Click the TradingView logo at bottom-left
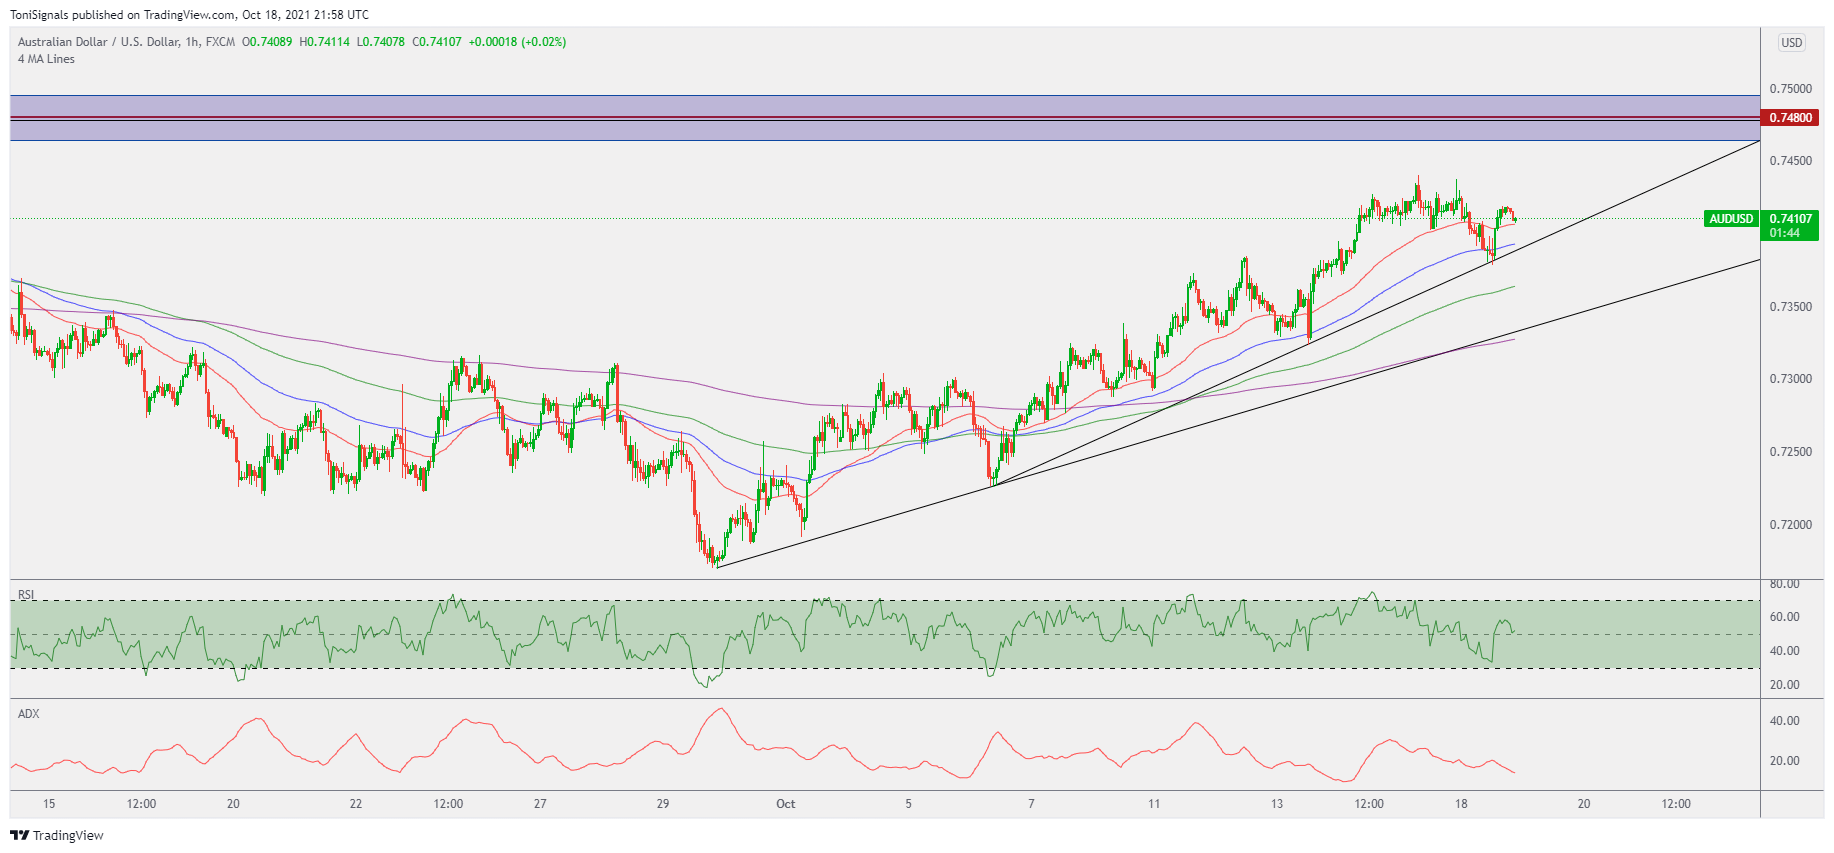 pos(57,835)
